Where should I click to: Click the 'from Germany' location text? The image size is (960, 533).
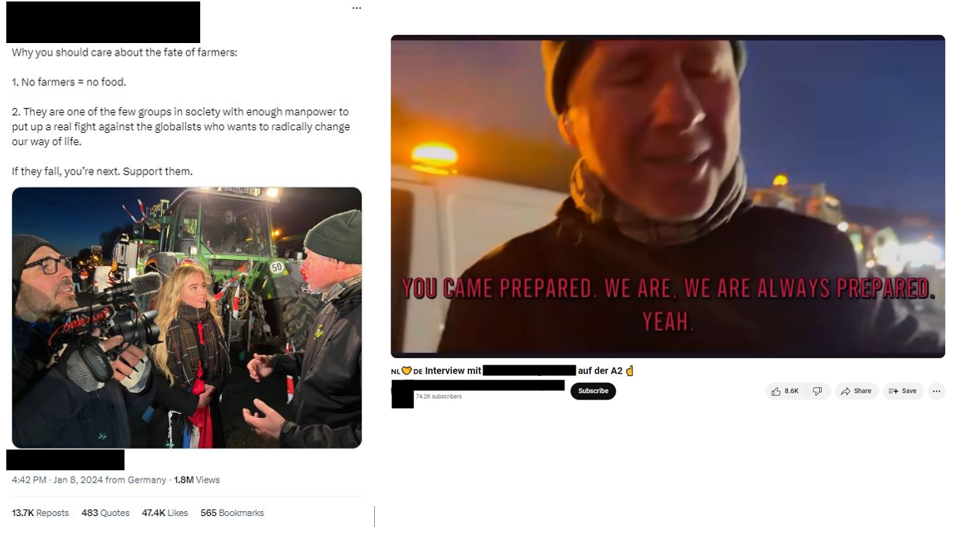click(135, 480)
